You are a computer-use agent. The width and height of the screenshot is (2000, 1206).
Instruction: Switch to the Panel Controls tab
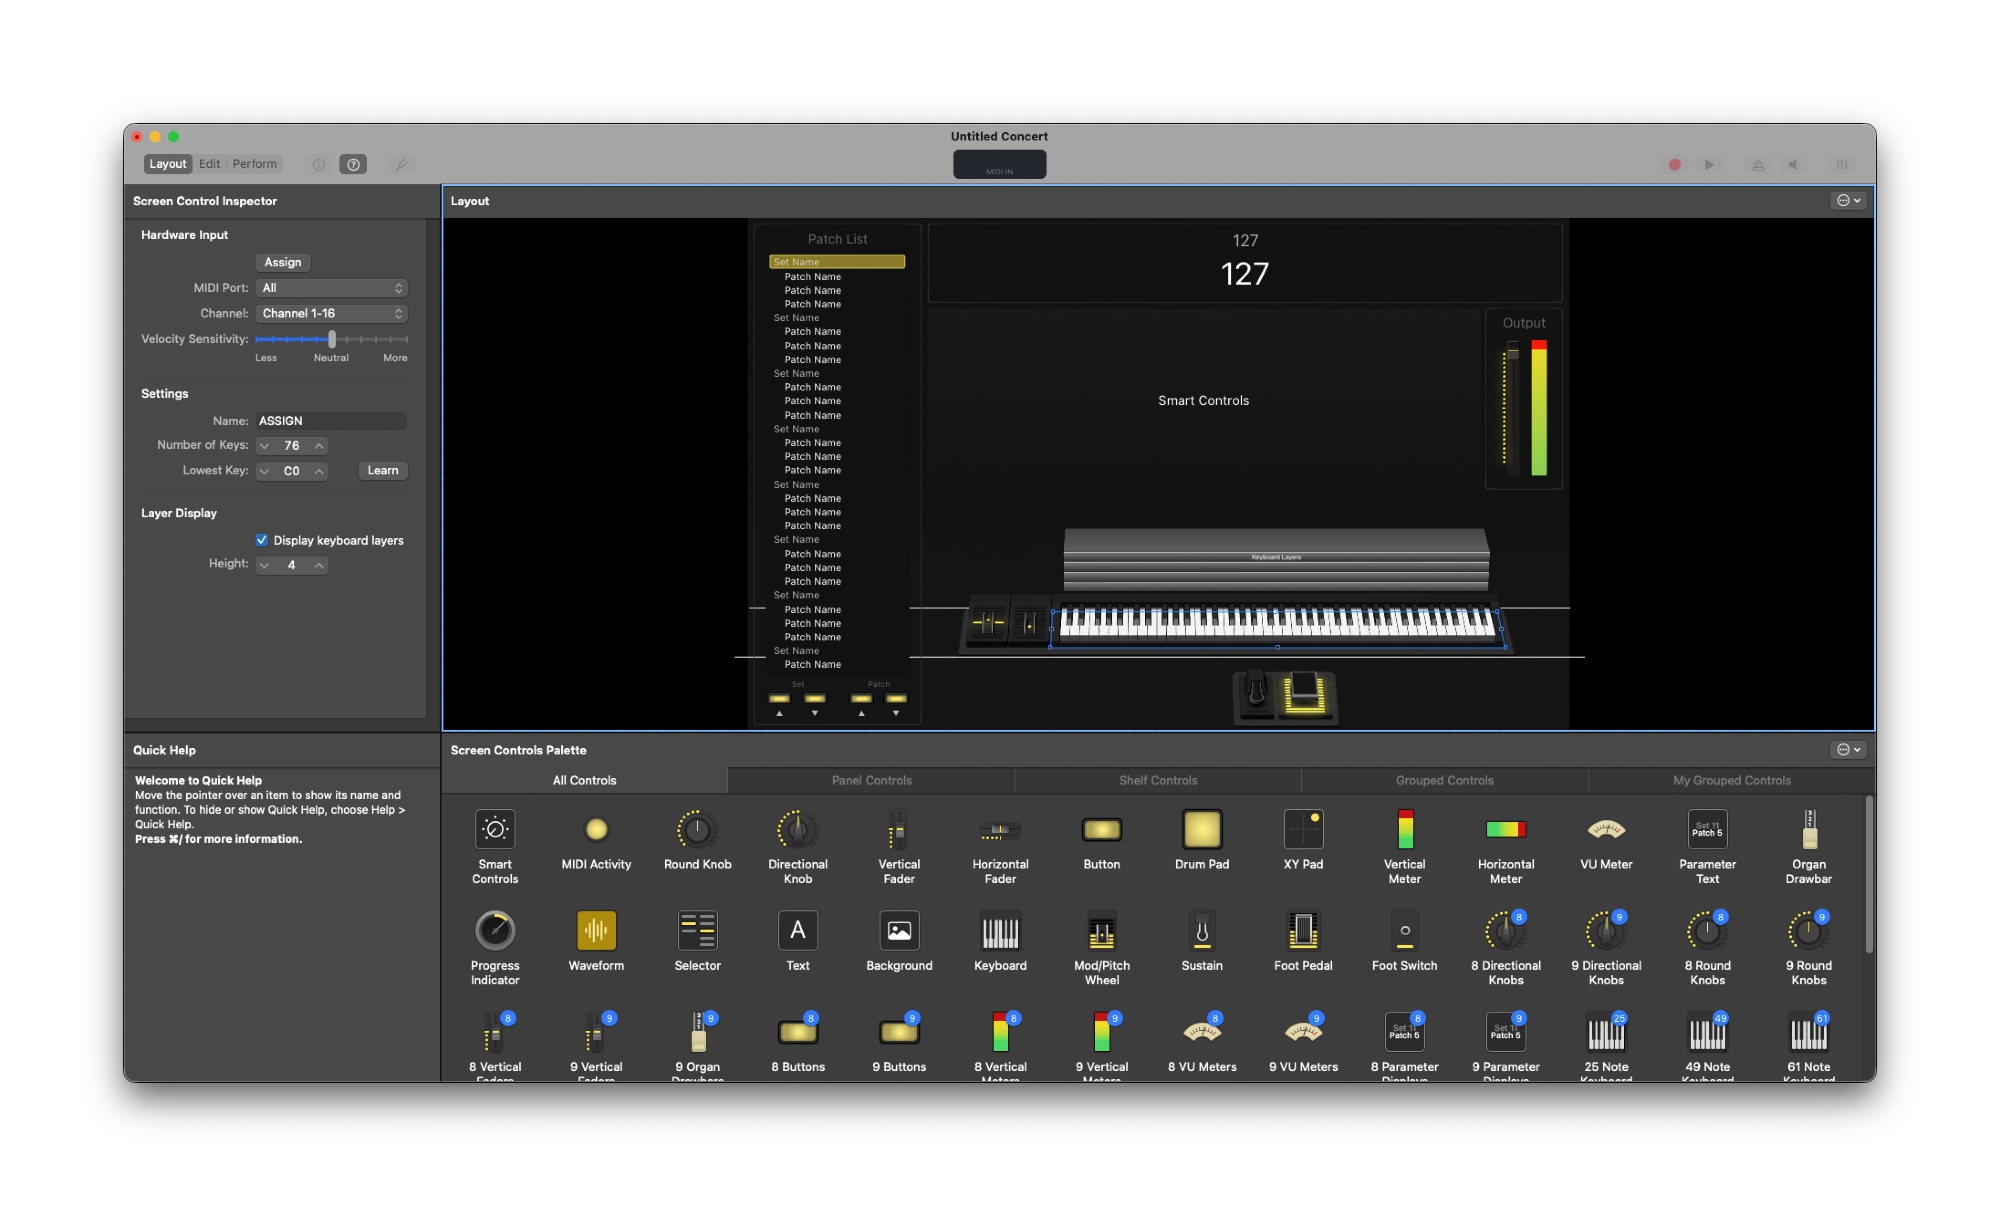coord(871,781)
